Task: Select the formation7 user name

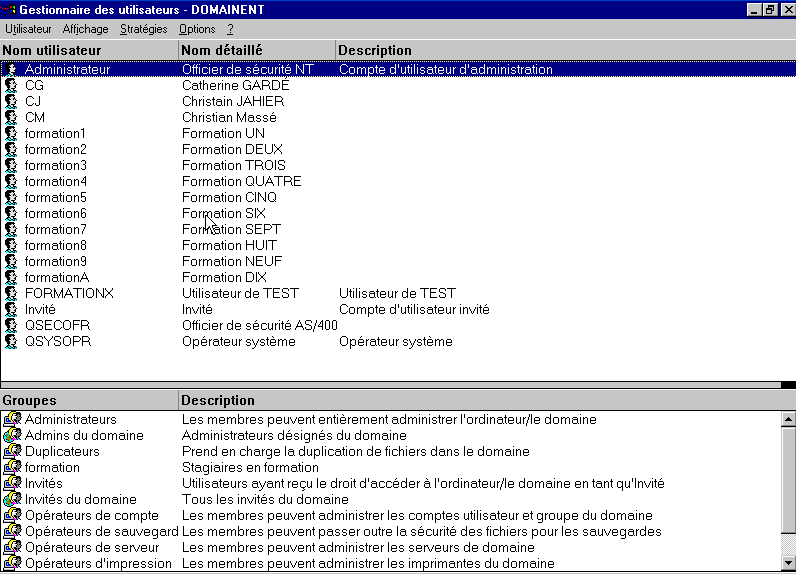Action: coord(55,229)
